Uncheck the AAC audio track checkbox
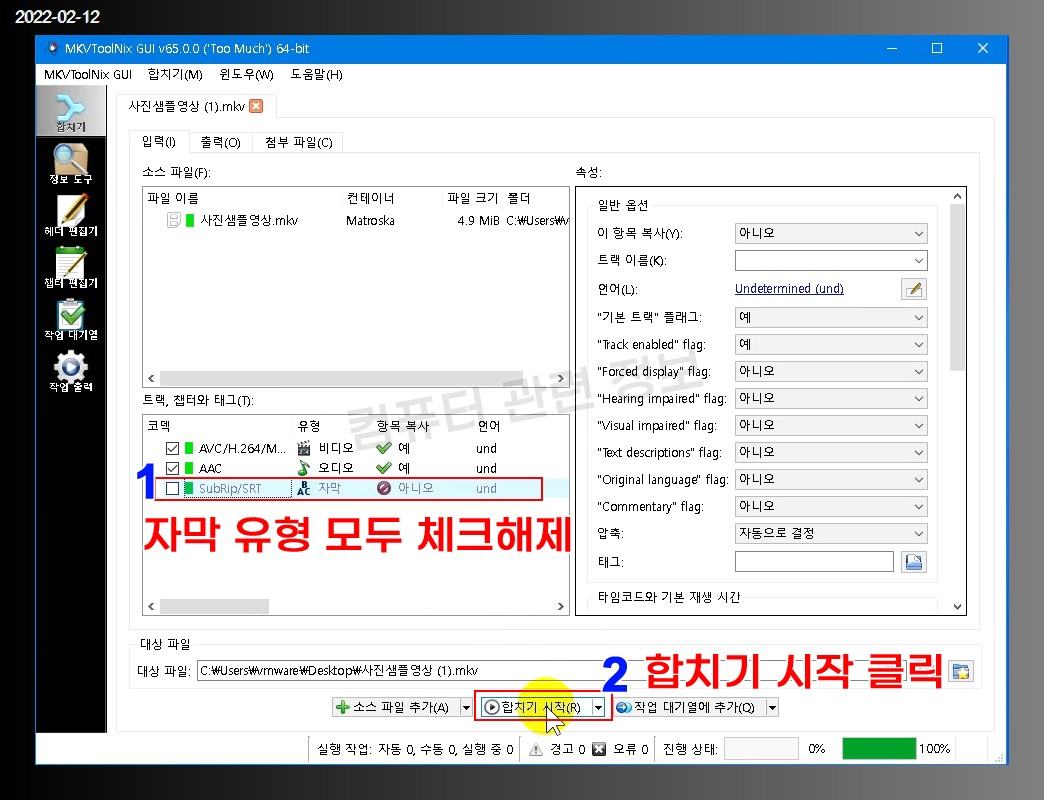 (x=172, y=468)
